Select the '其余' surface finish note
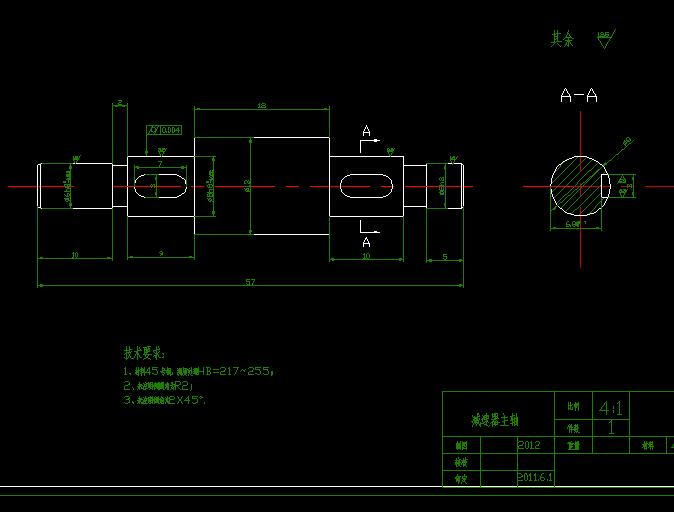Image resolution: width=674 pixels, height=512 pixels. coord(562,39)
